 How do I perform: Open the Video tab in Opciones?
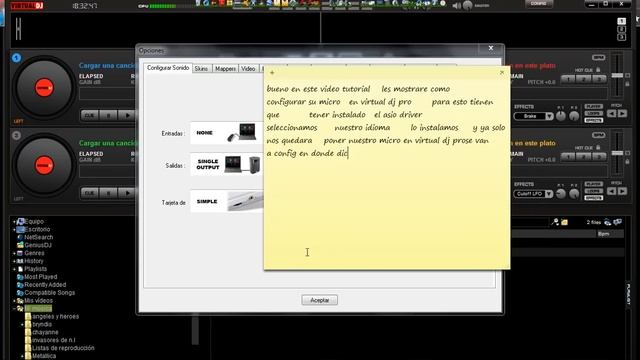[x=248, y=69]
